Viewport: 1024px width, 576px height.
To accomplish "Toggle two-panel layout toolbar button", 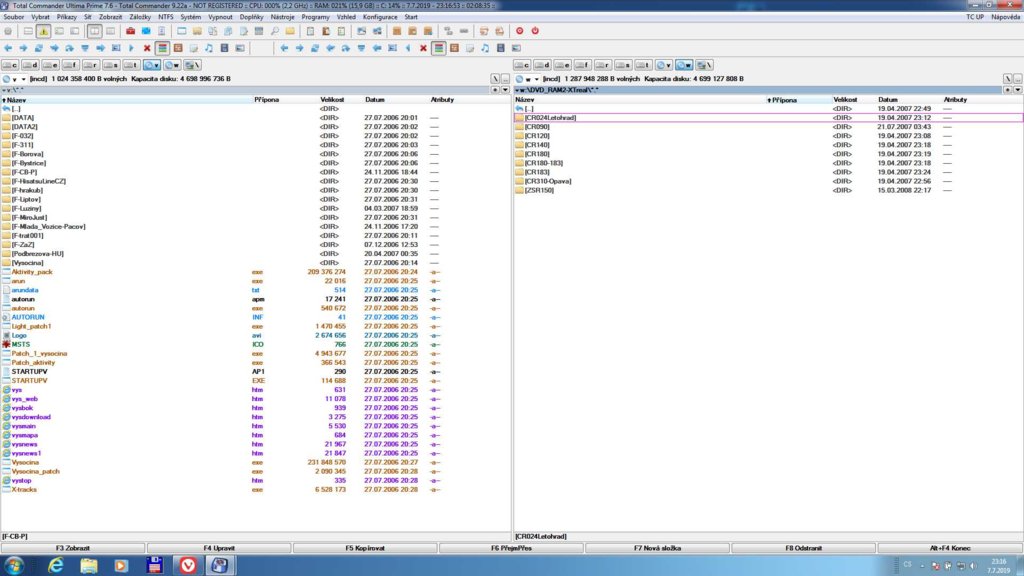I will click(95, 31).
